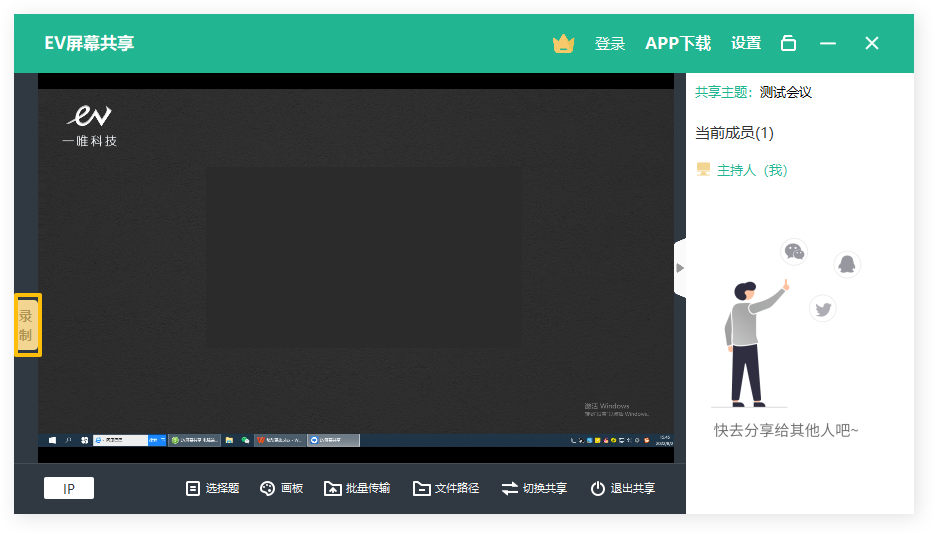Open the 设置 settings menu

746,43
